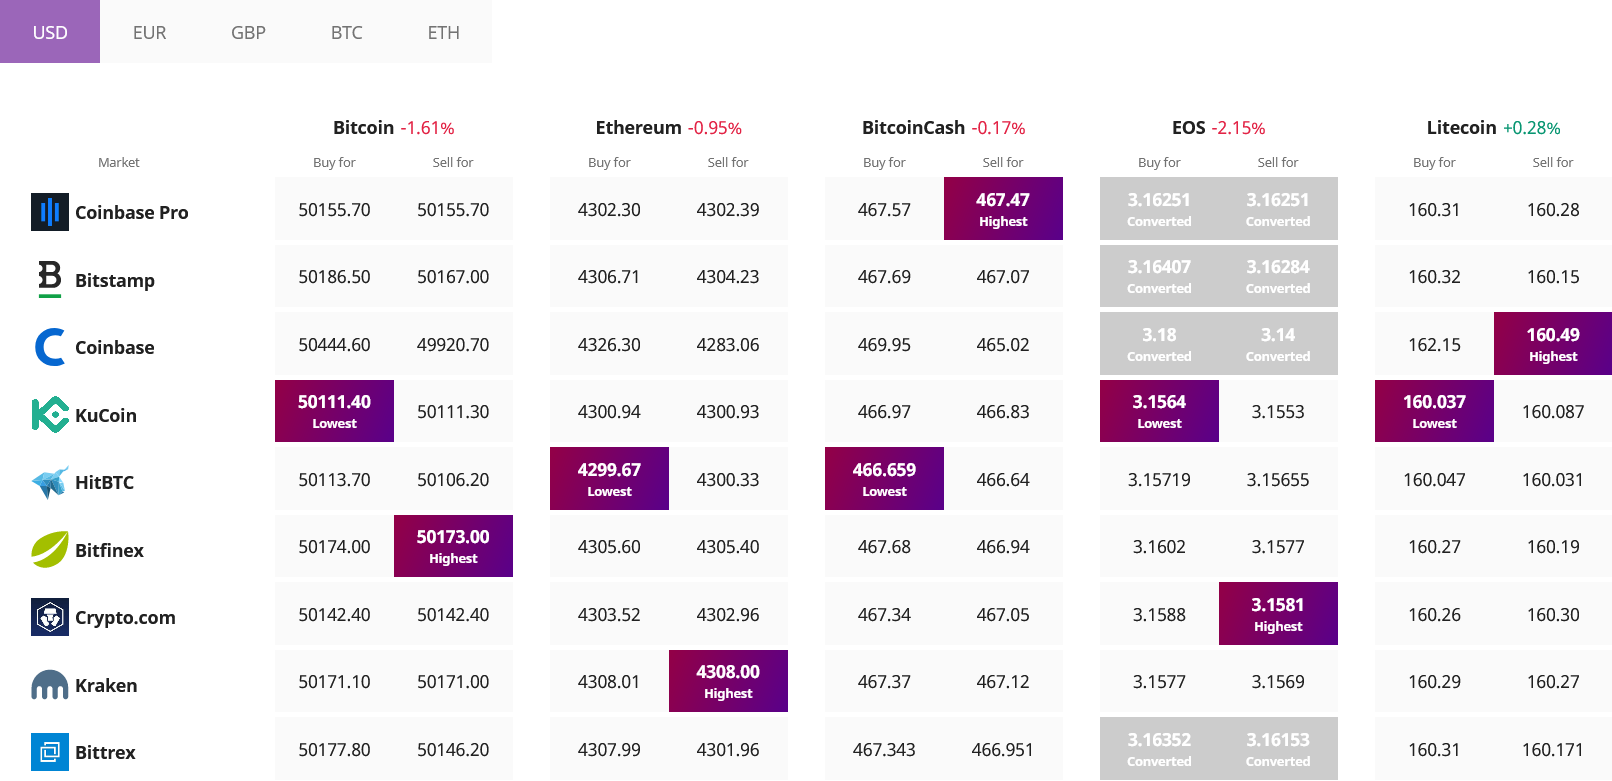Click HitBTC EOS buy price 3.15719
The height and width of the screenshot is (781, 1612).
pyautogui.click(x=1159, y=480)
